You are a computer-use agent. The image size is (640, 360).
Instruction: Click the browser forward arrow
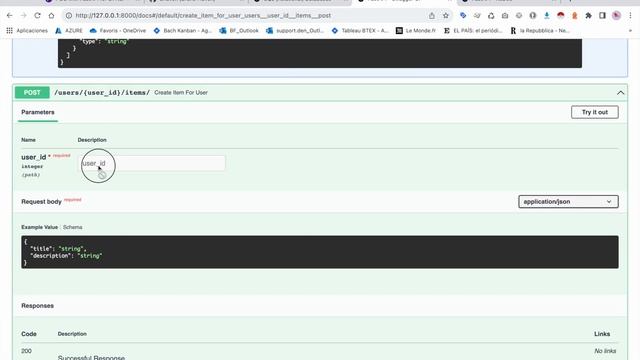click(24, 16)
